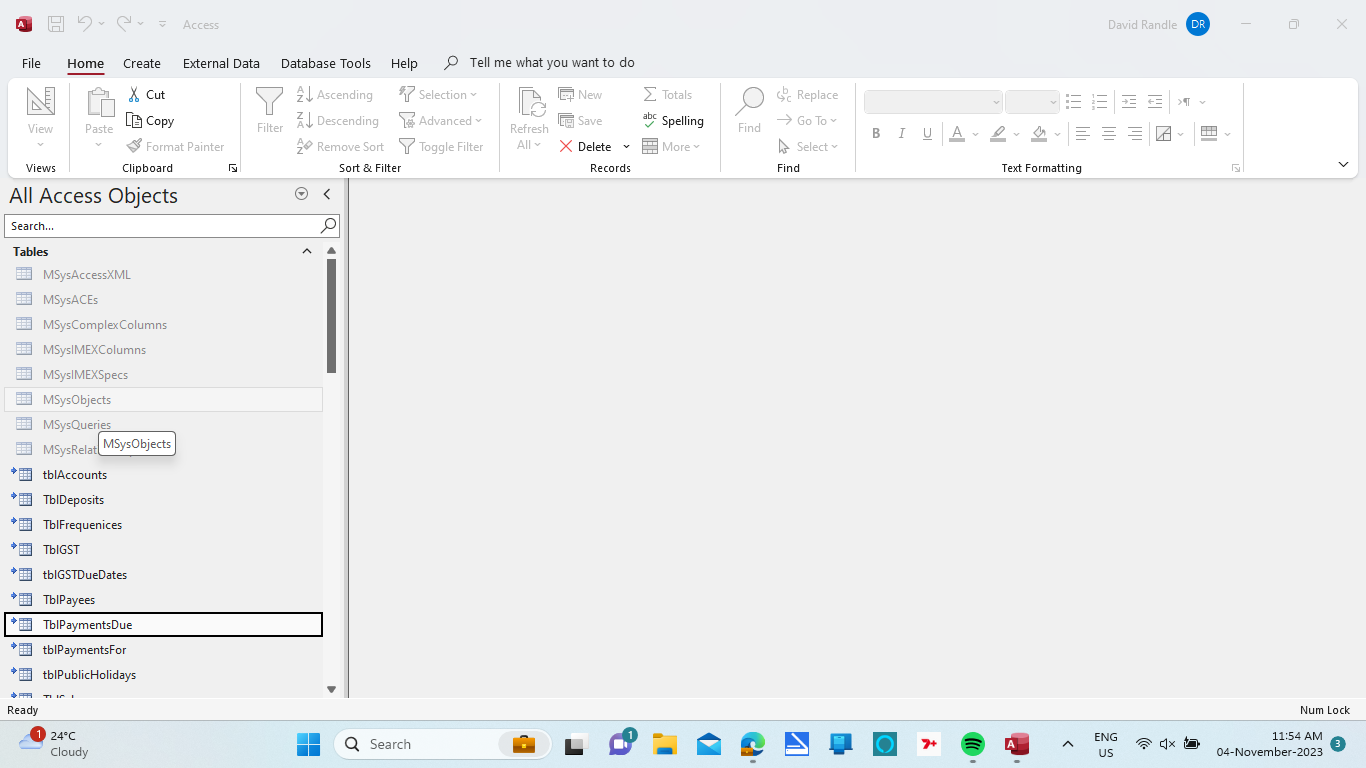Click the red Delete record icon
1366x768 pixels.
[x=566, y=147]
